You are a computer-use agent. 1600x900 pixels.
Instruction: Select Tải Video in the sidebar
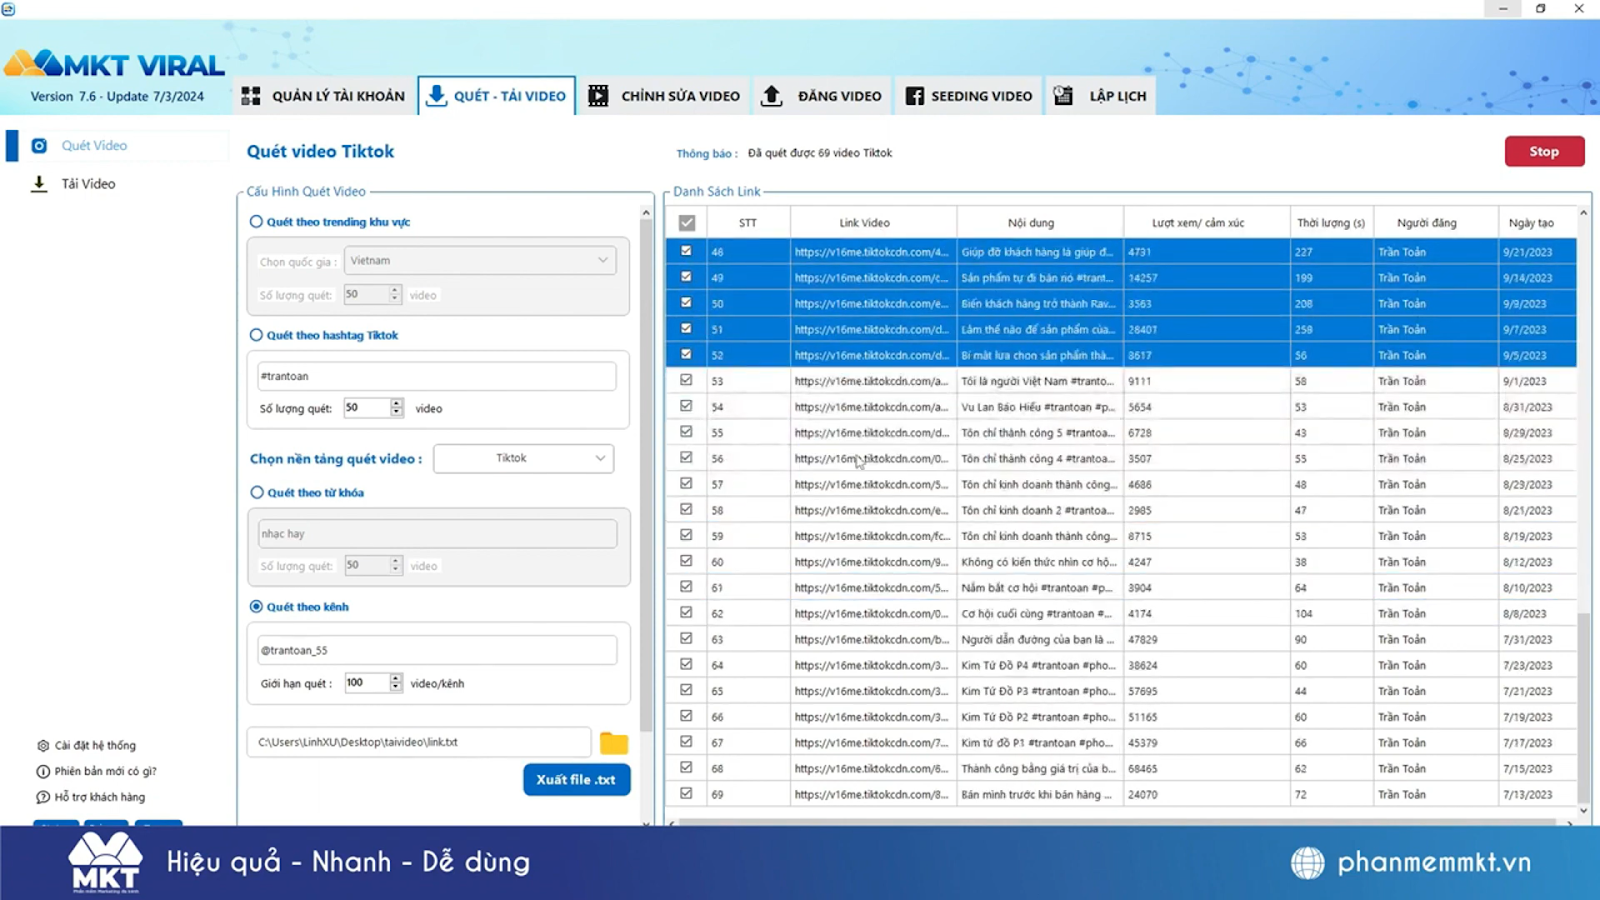coord(88,184)
